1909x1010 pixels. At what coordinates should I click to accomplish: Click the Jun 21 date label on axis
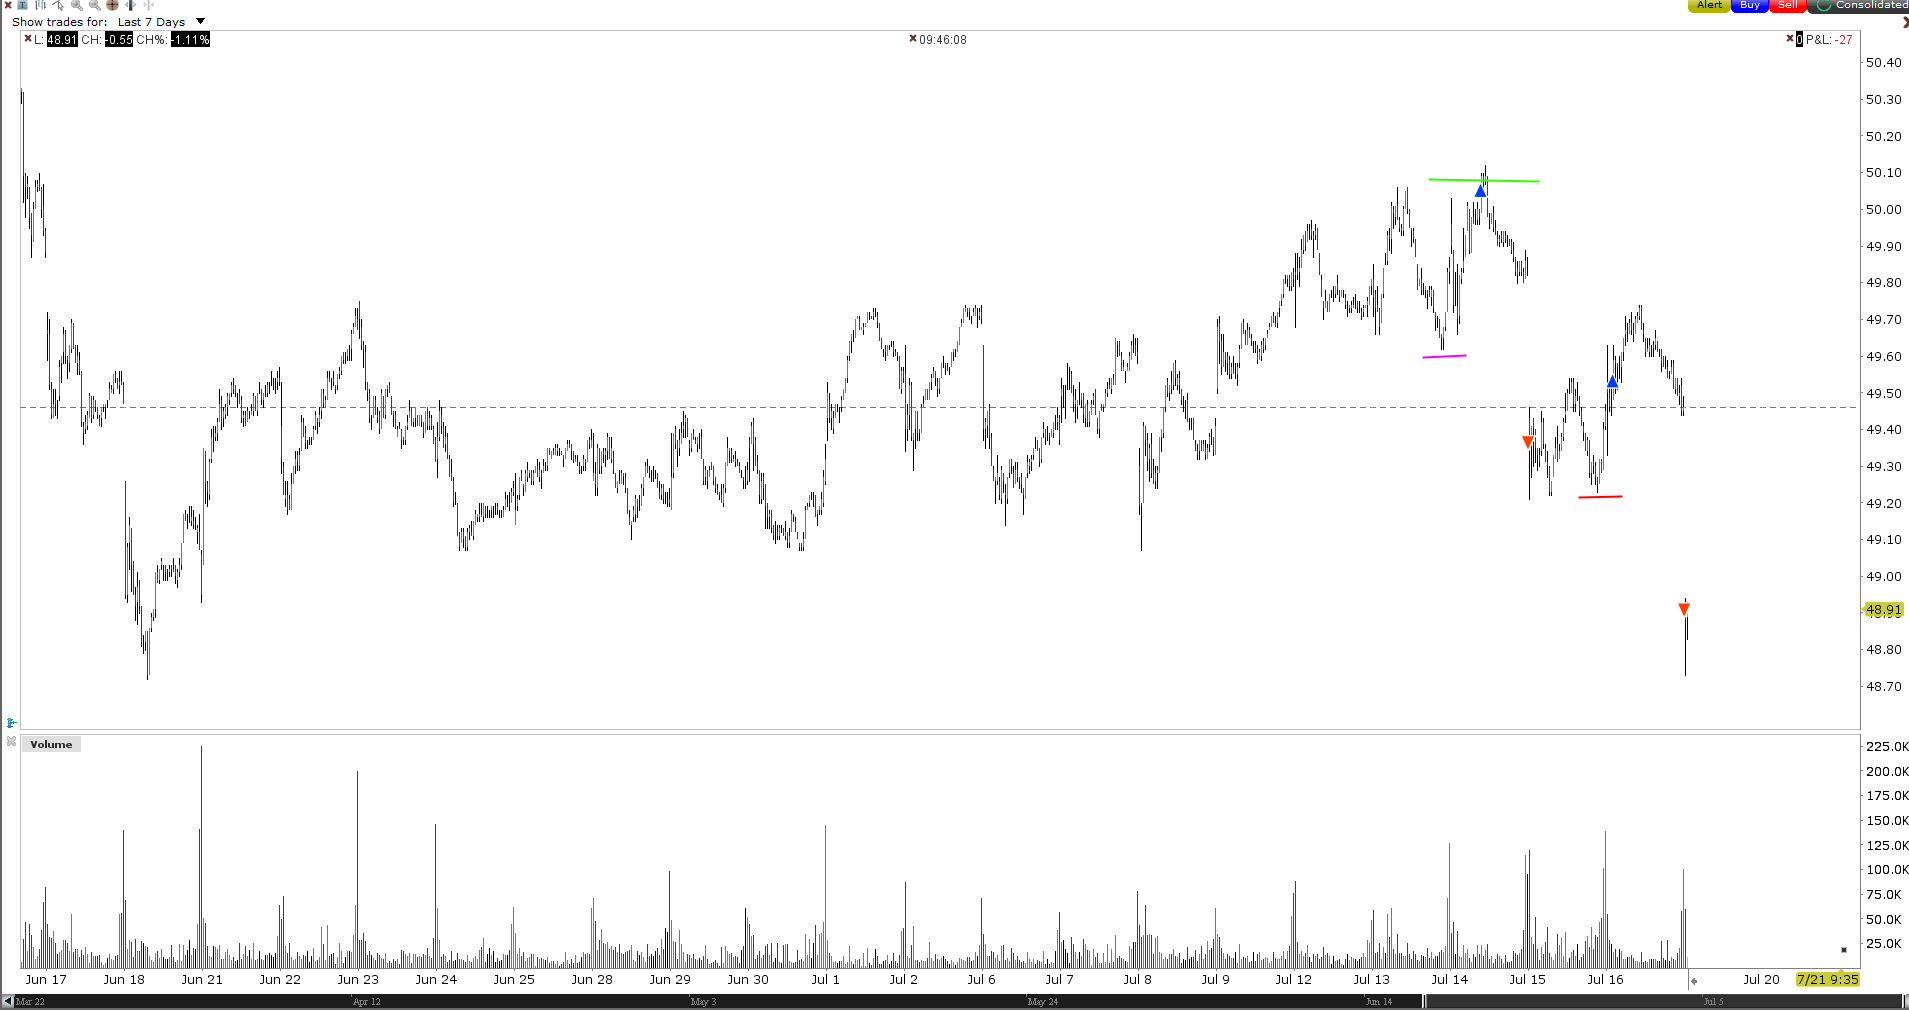click(202, 980)
